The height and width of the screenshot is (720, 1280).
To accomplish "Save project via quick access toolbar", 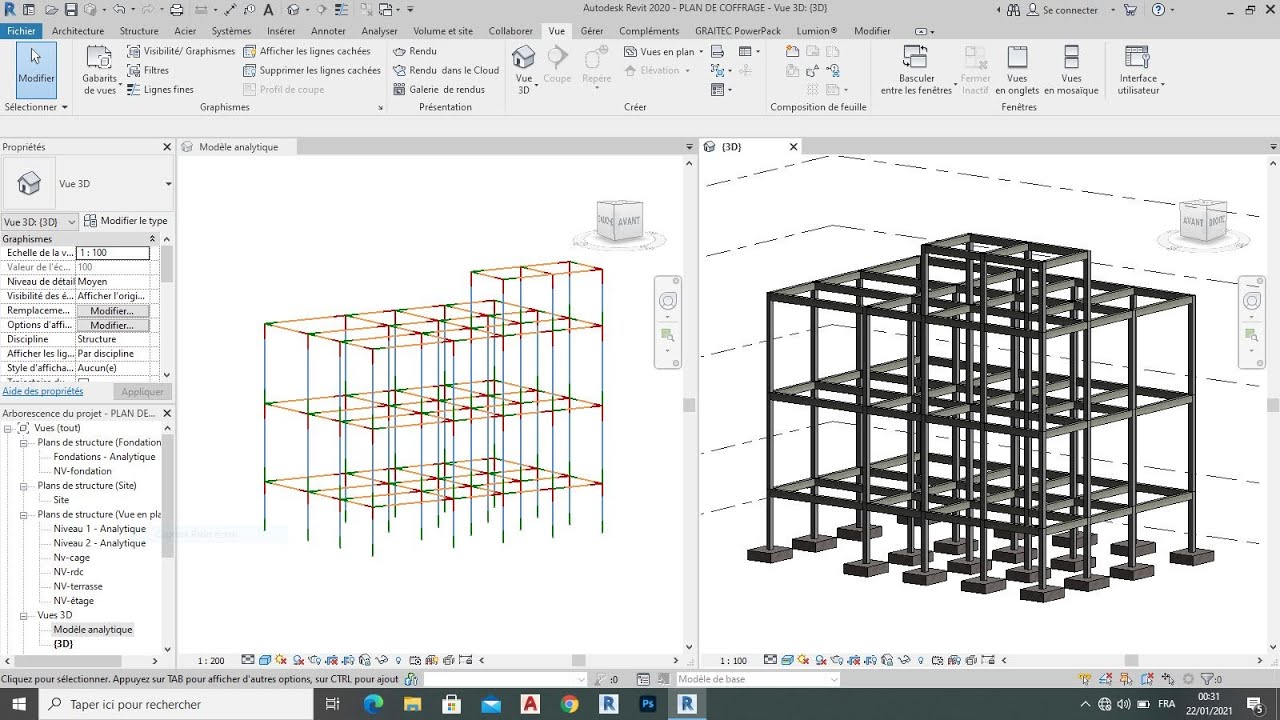I will [x=71, y=10].
